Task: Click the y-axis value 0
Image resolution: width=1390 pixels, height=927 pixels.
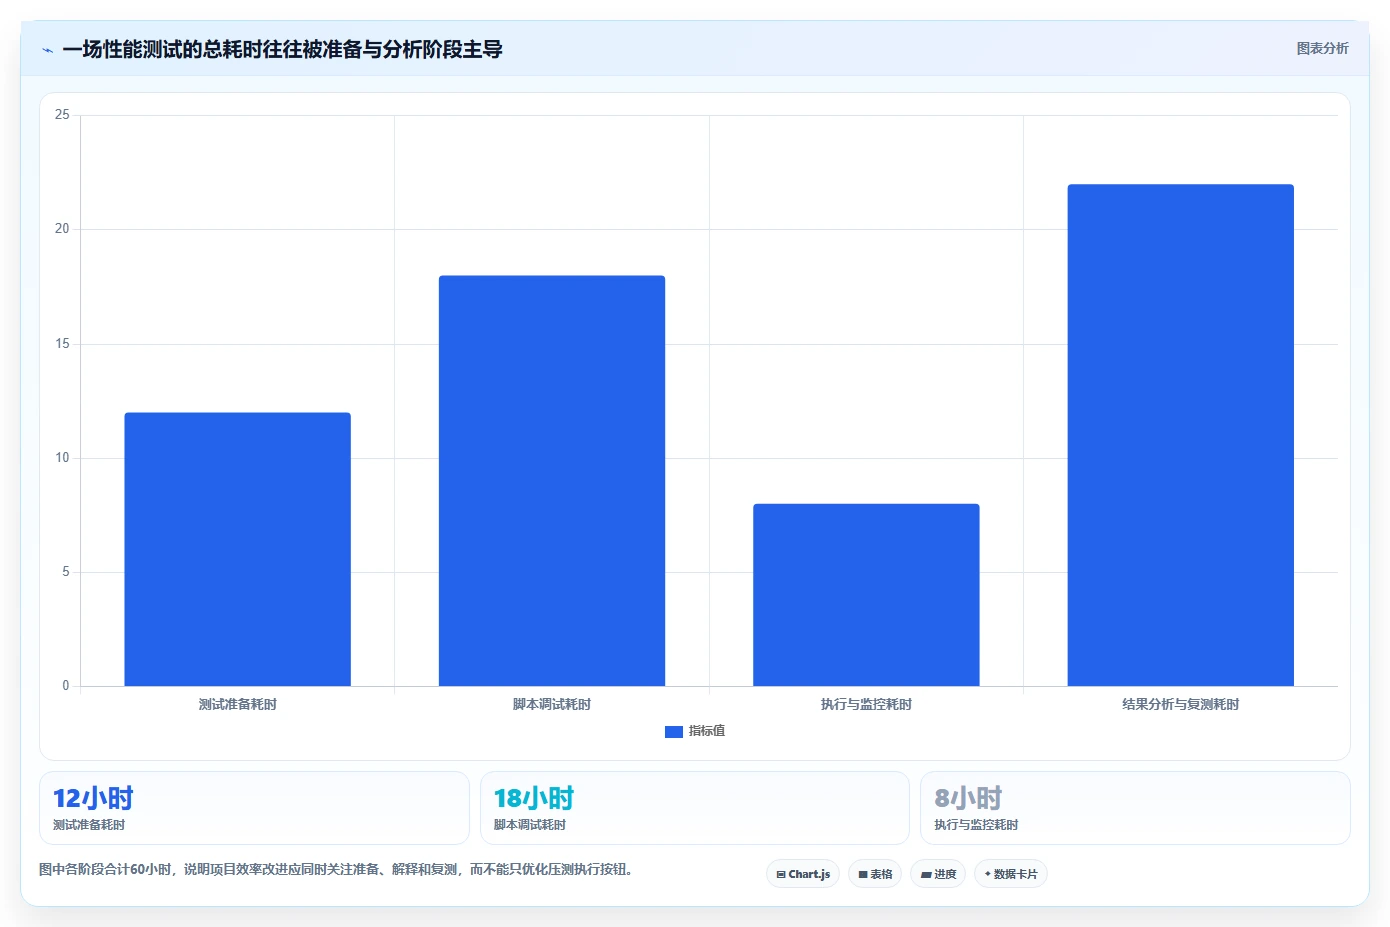Action: [66, 686]
